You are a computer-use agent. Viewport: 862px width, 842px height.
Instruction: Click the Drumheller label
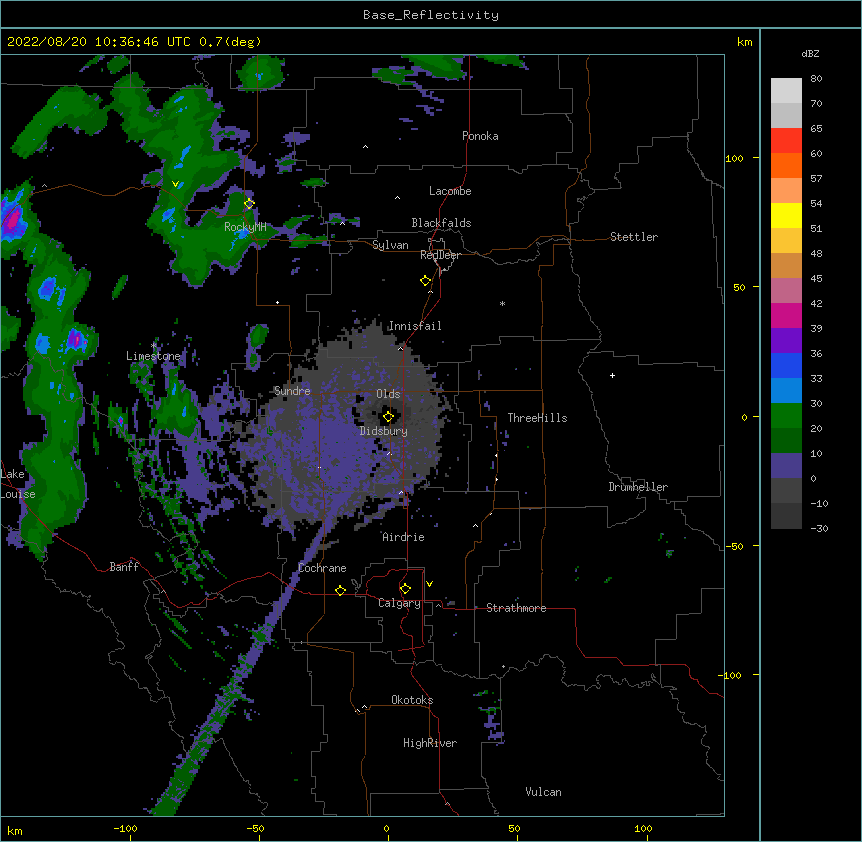(x=638, y=487)
